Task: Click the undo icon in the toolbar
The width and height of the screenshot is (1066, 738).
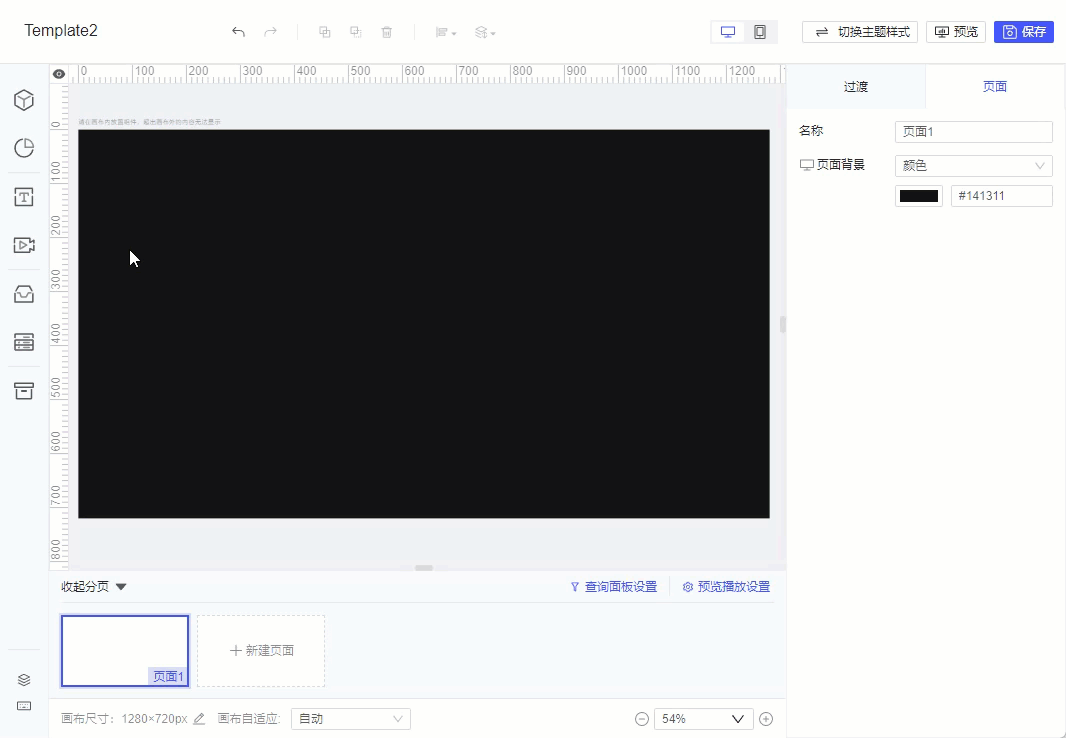Action: 238,31
